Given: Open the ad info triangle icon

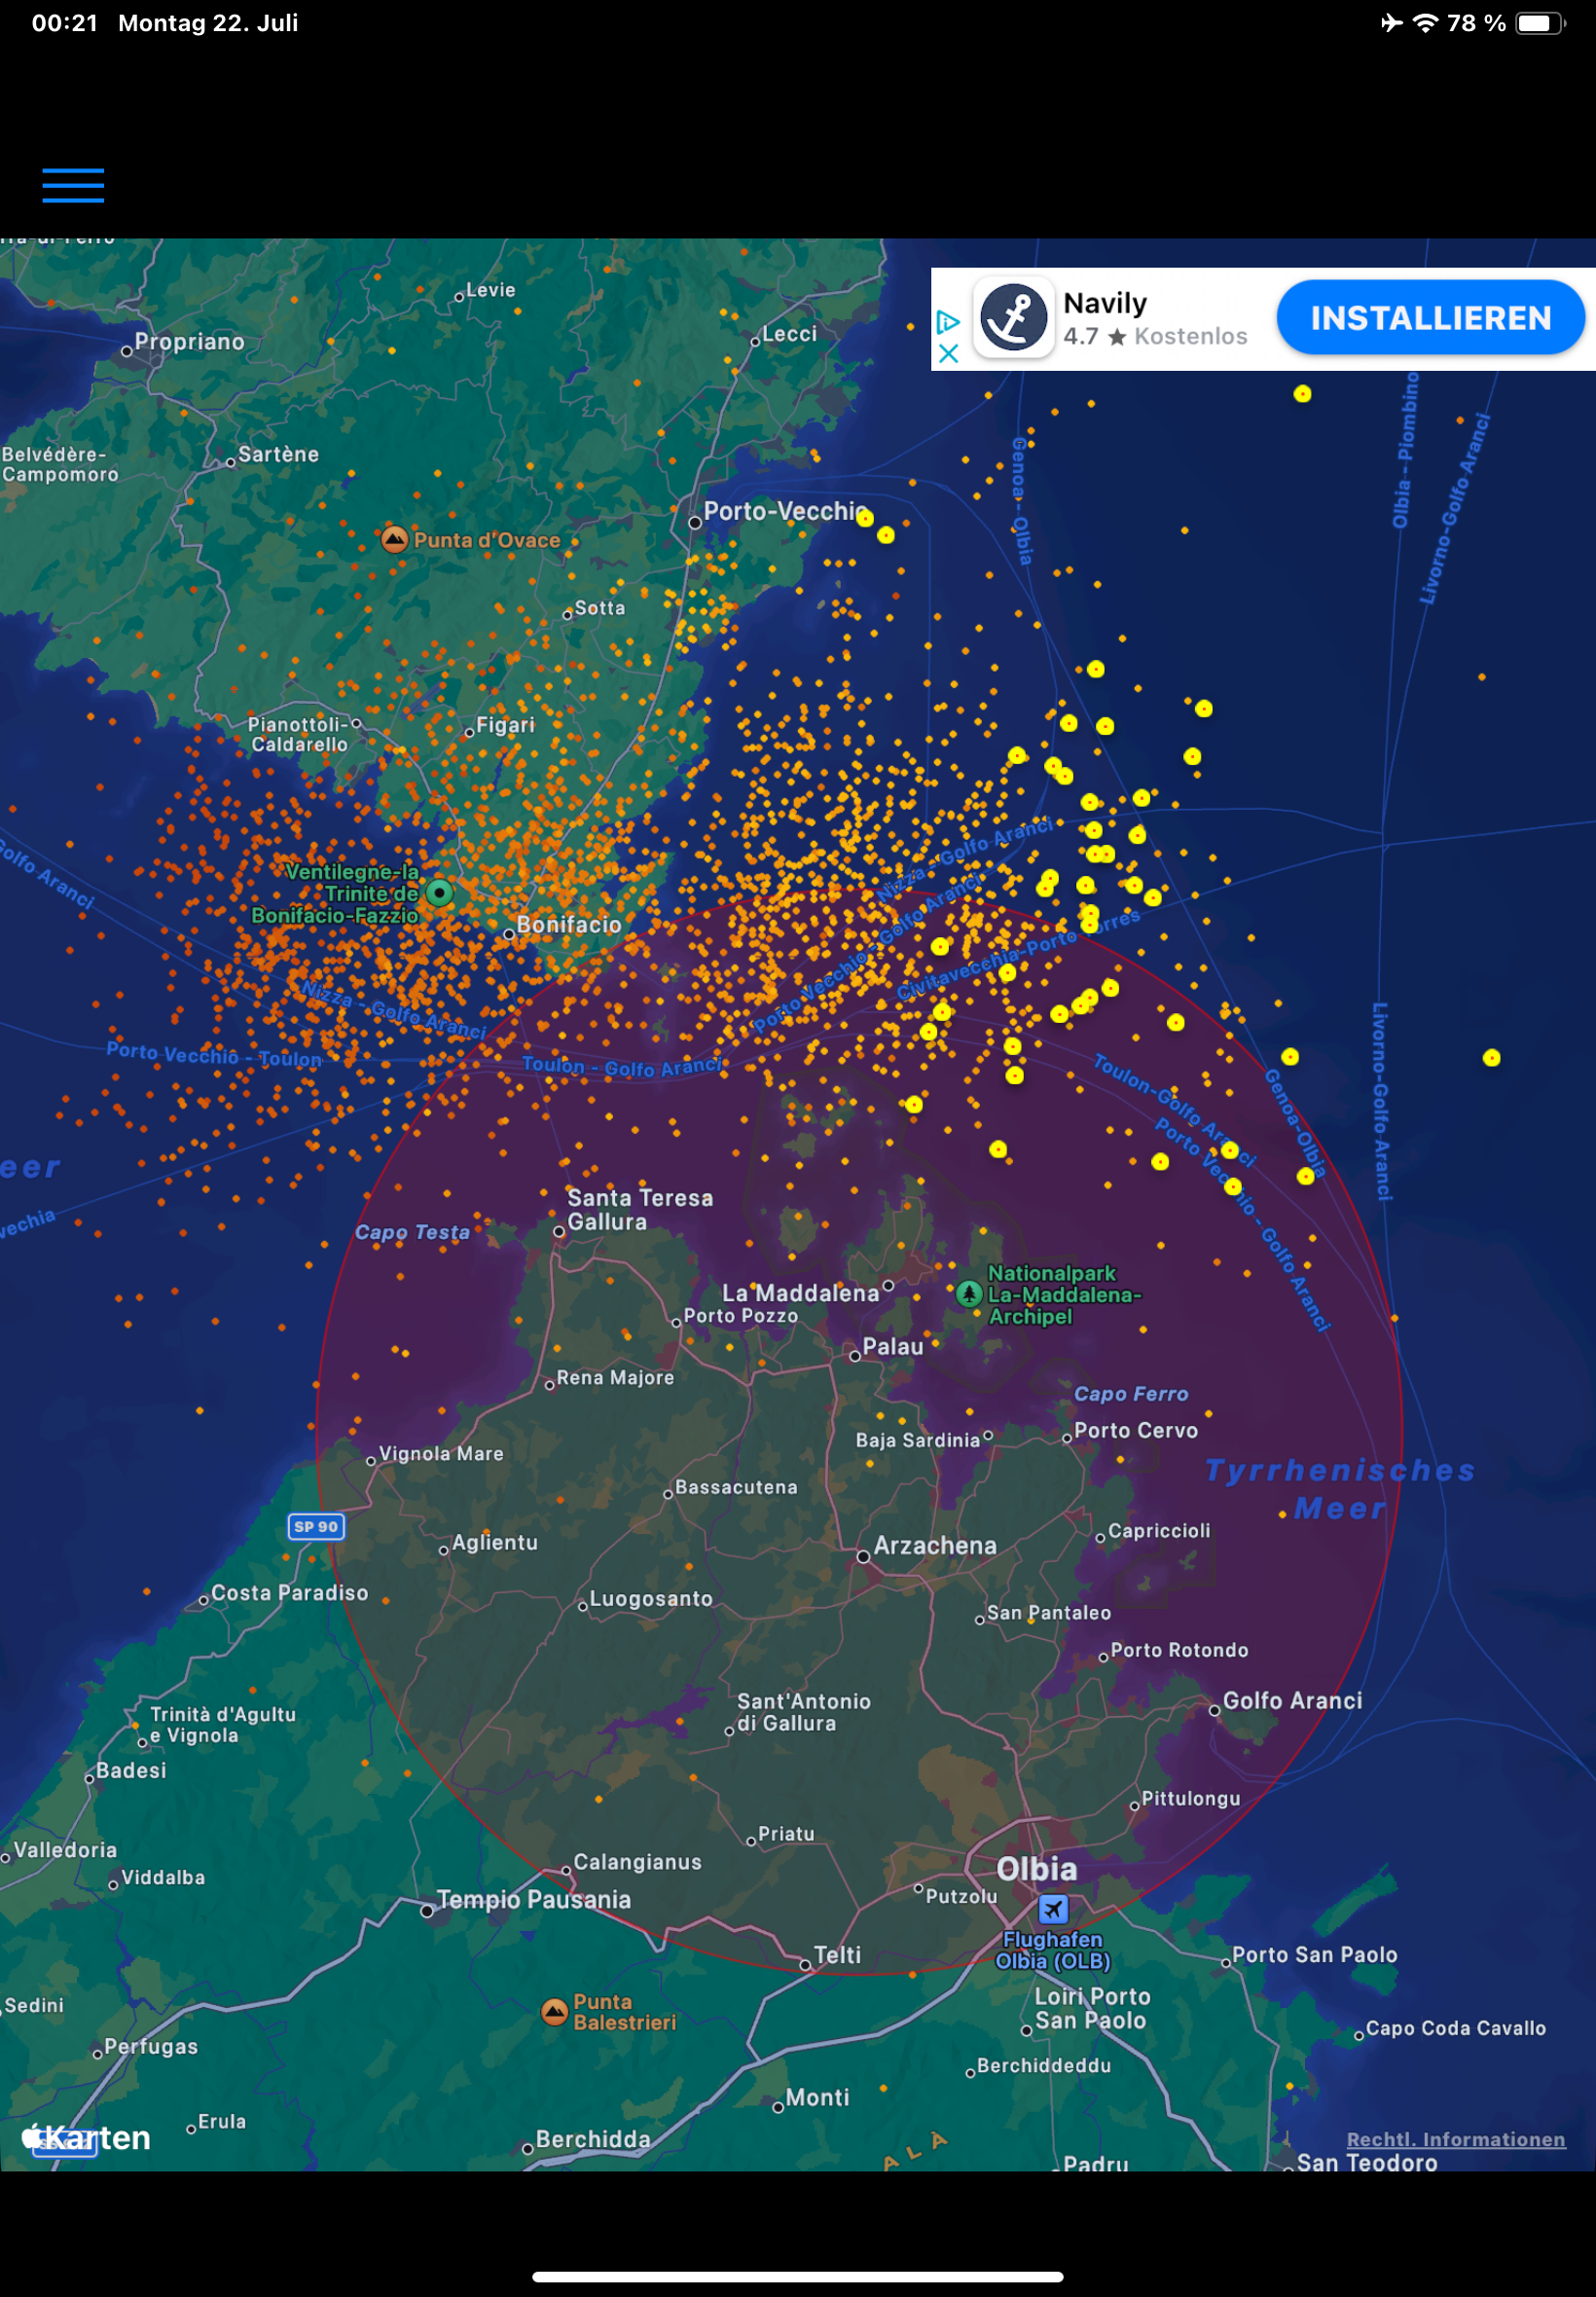Looking at the screenshot, I should (x=948, y=322).
